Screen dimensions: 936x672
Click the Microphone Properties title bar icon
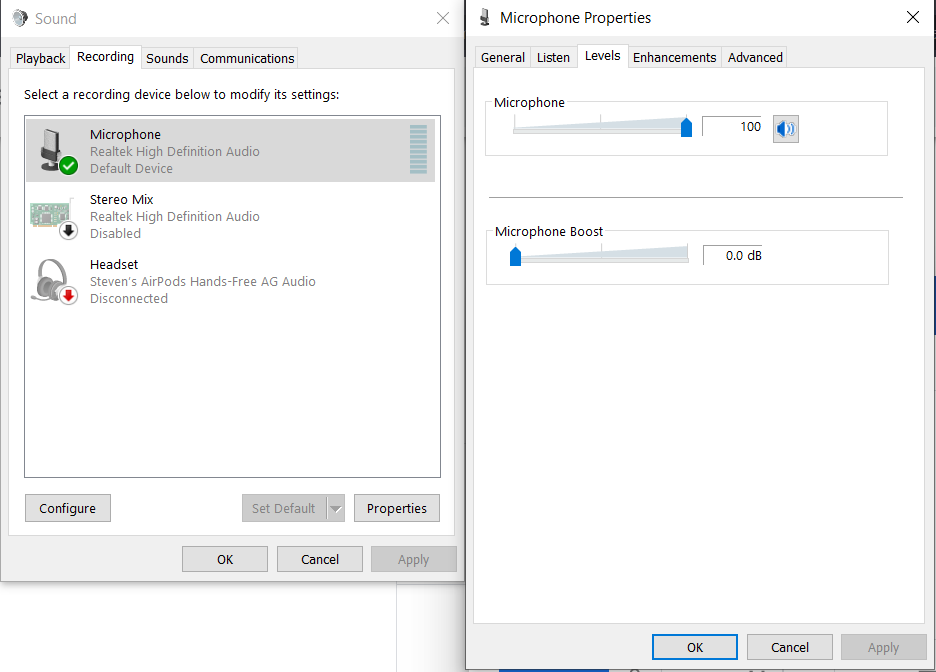pyautogui.click(x=484, y=17)
